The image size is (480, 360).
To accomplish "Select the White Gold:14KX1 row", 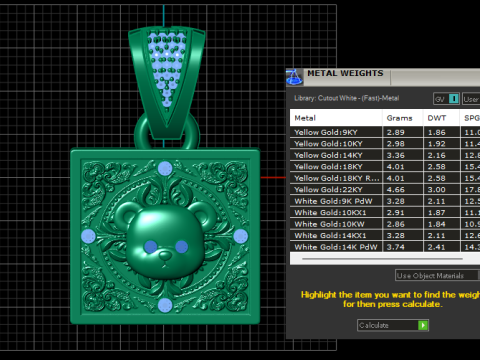I will [385, 236].
